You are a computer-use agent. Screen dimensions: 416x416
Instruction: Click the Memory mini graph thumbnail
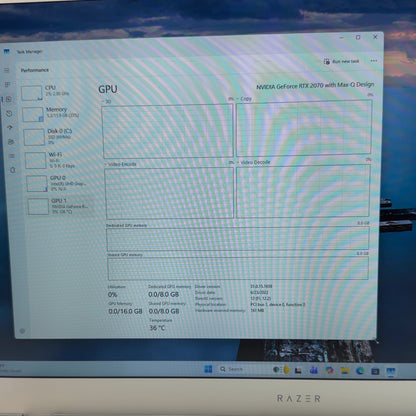pos(33,114)
